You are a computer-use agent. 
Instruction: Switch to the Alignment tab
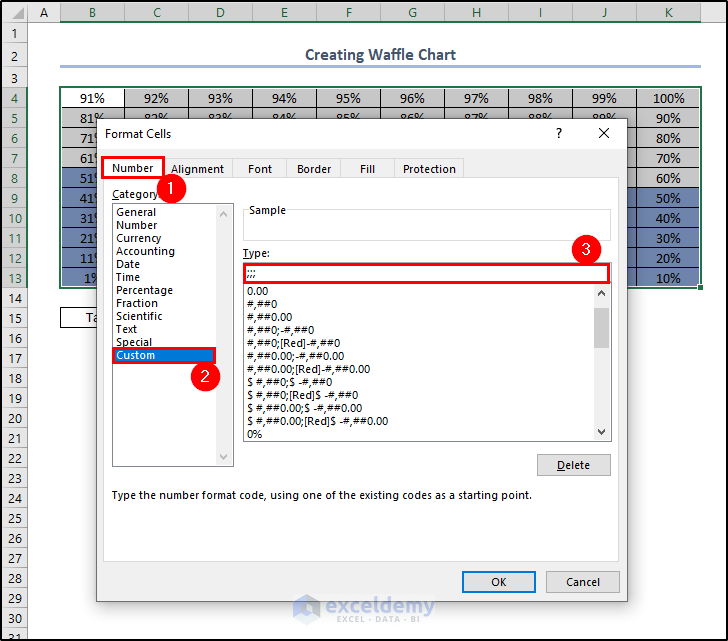197,169
